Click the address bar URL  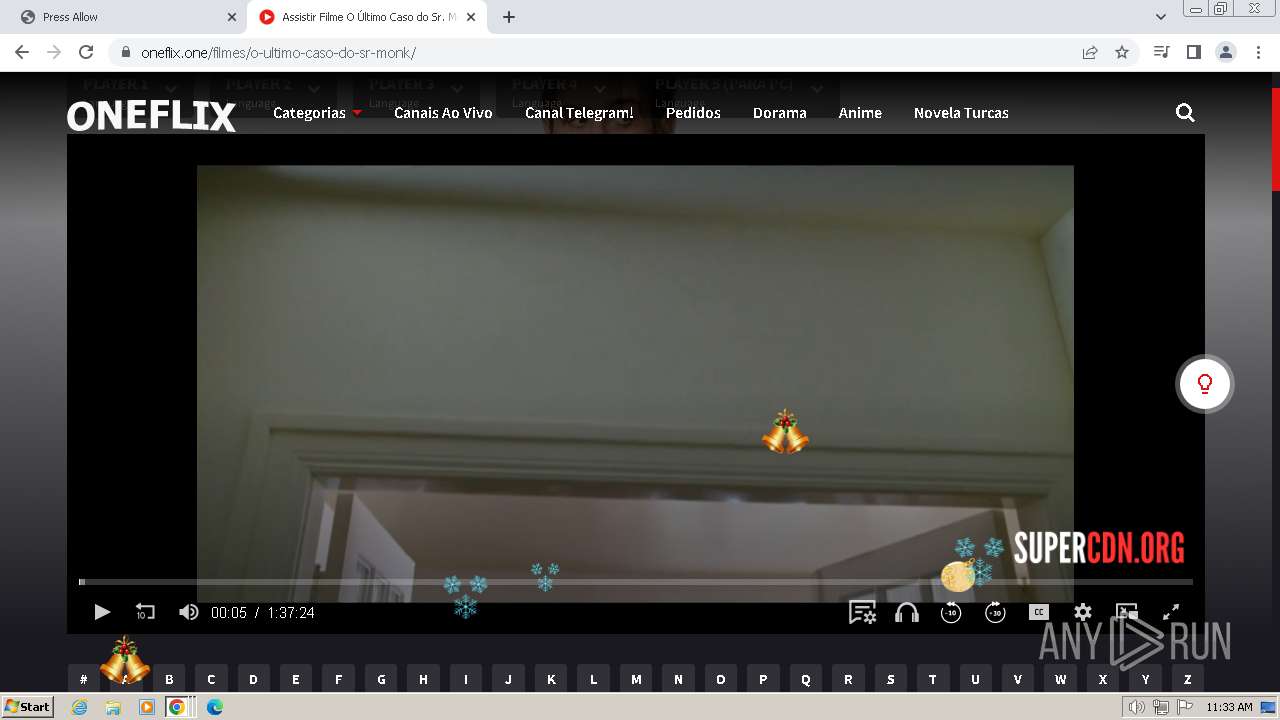coord(278,53)
